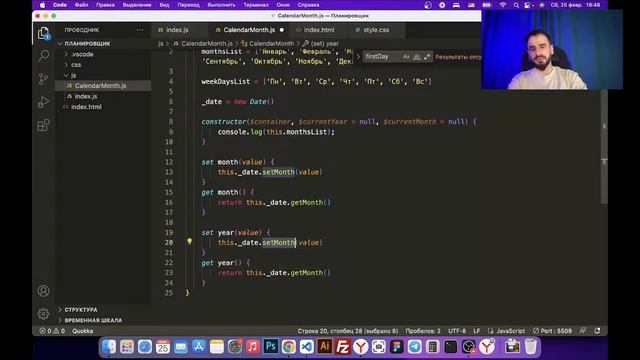Screen dimensions: 640x360
Task: Toggle Match Case in the find widget
Action: 406,57
